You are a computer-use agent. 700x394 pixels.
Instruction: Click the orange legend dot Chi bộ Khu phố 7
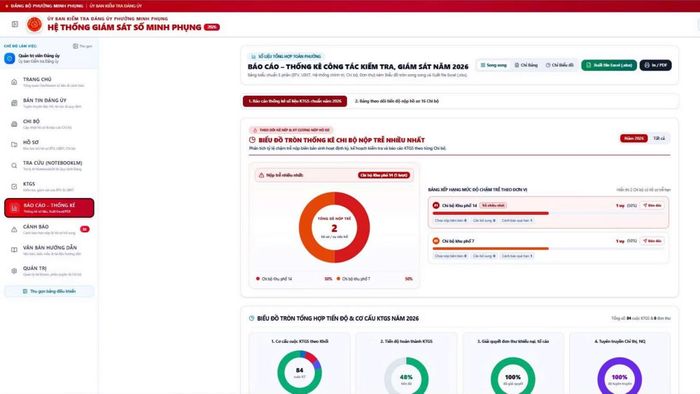(338, 279)
